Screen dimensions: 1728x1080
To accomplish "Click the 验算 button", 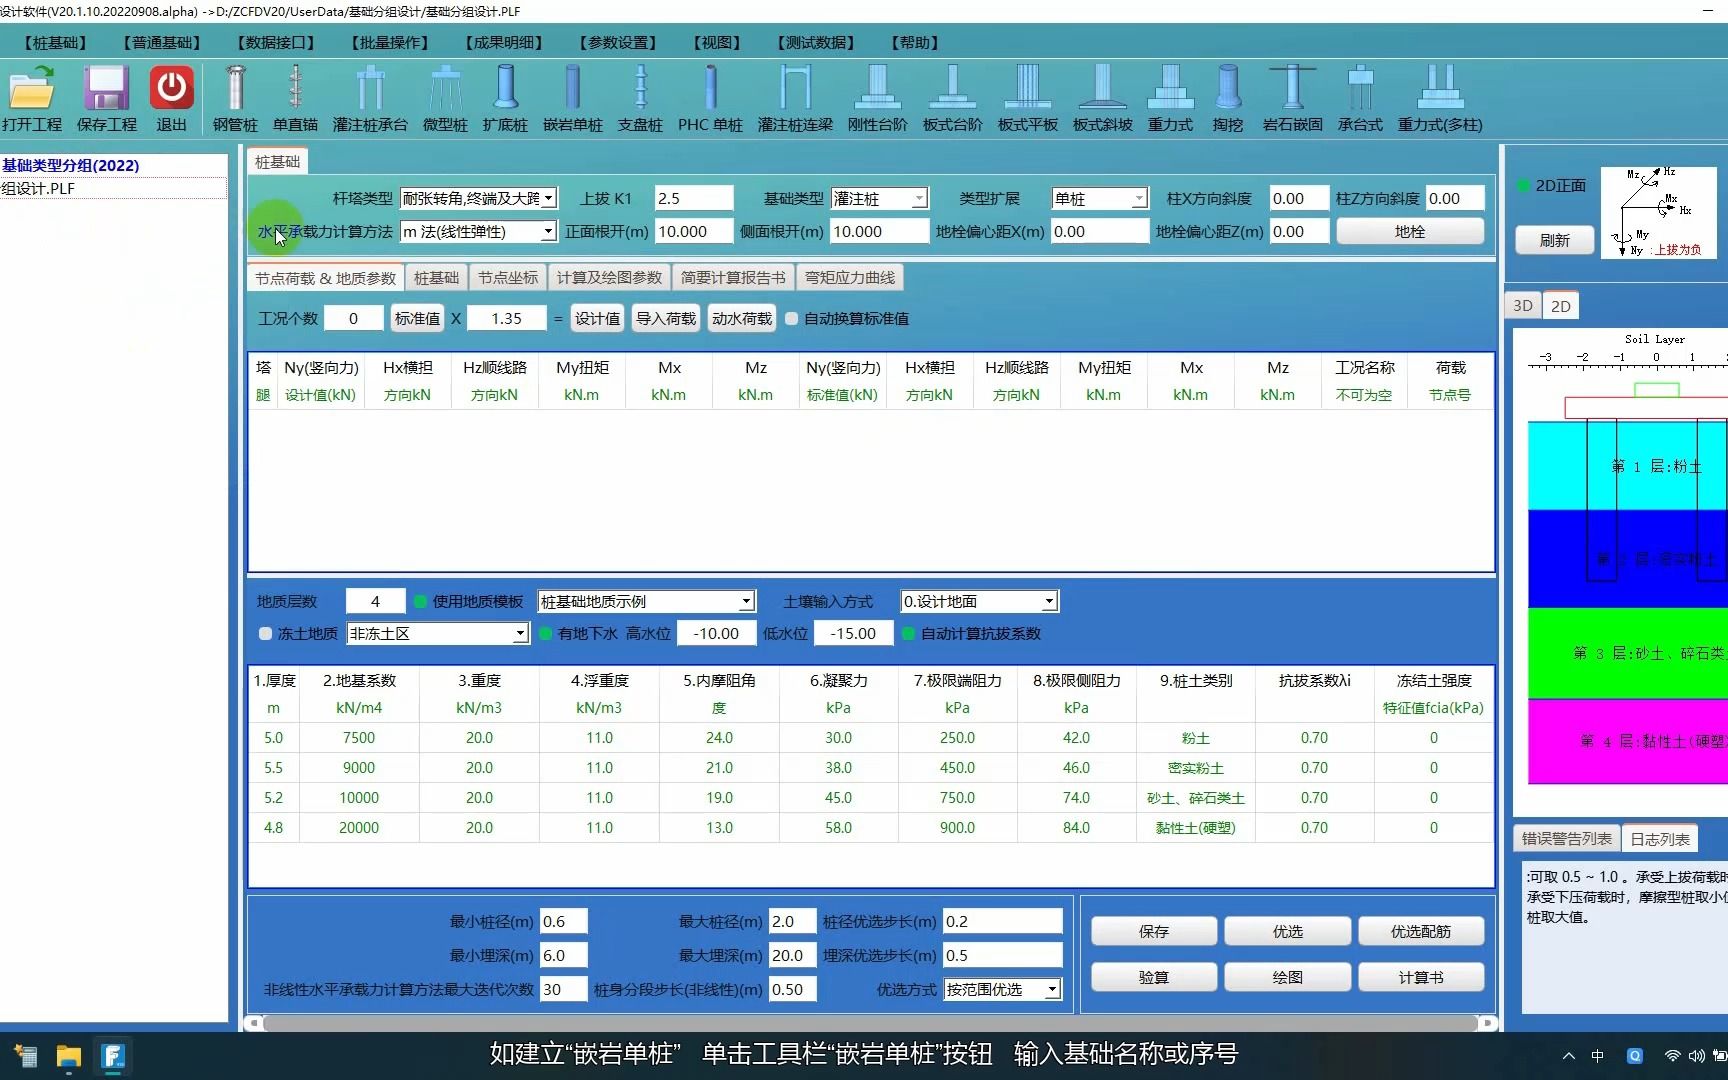I will coord(1153,977).
